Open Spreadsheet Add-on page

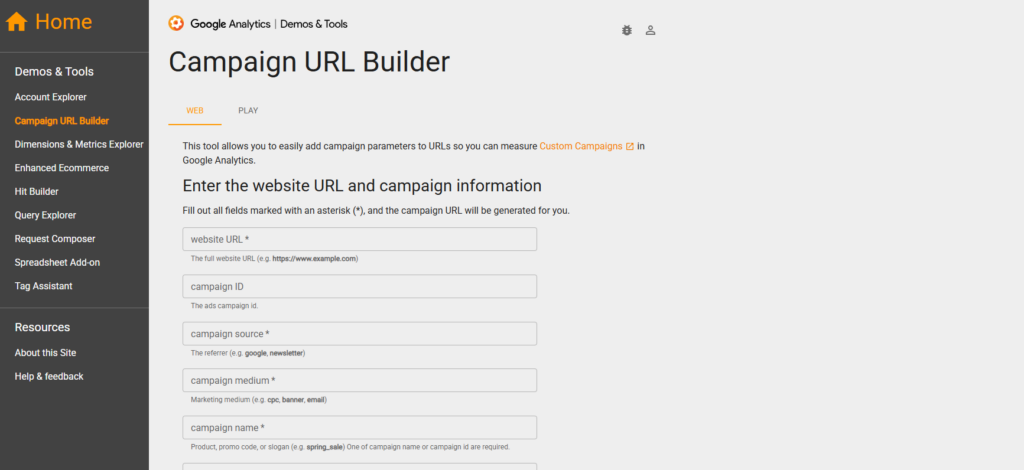[x=57, y=262]
